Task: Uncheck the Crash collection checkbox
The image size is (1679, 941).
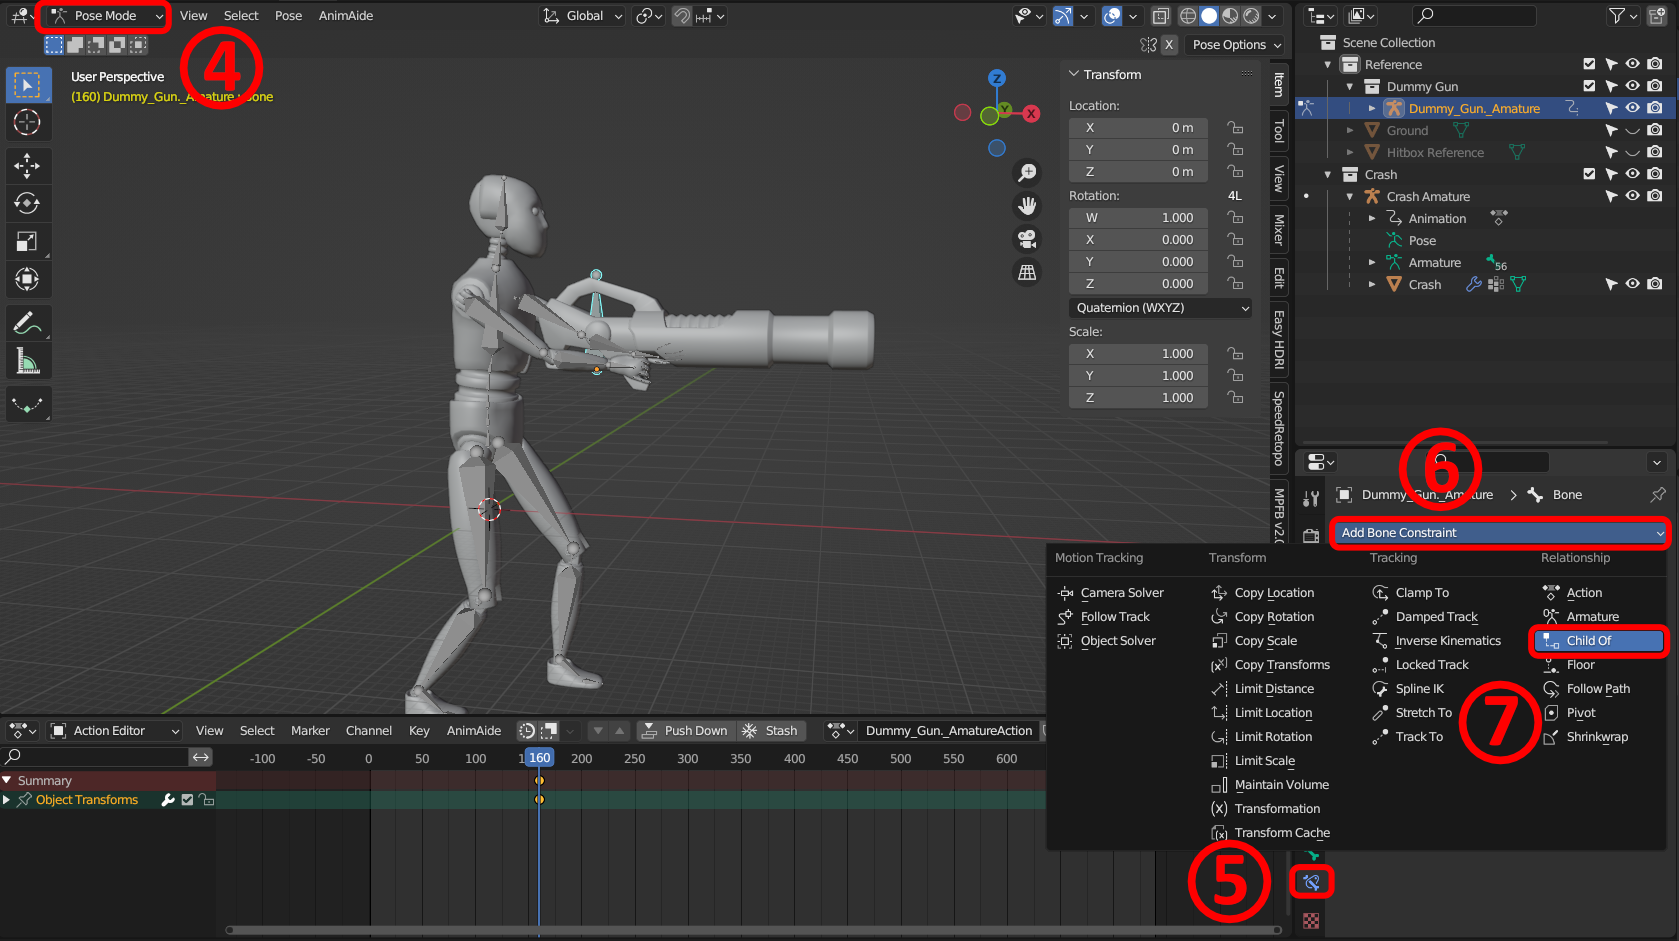Action: (1589, 174)
